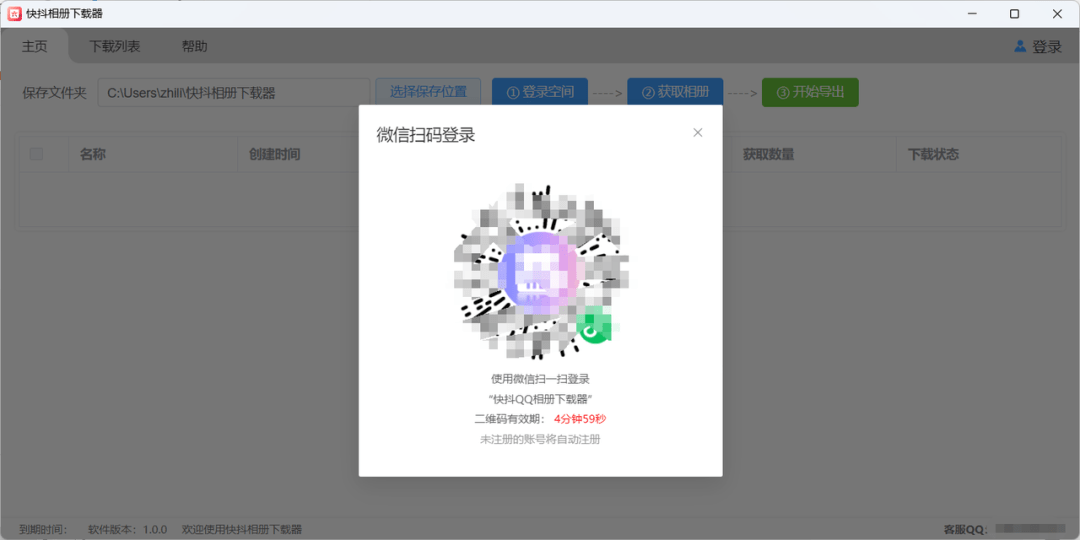Click the "快抖QQ相册下载器" text in dialog
This screenshot has height=540, width=1080.
point(541,399)
